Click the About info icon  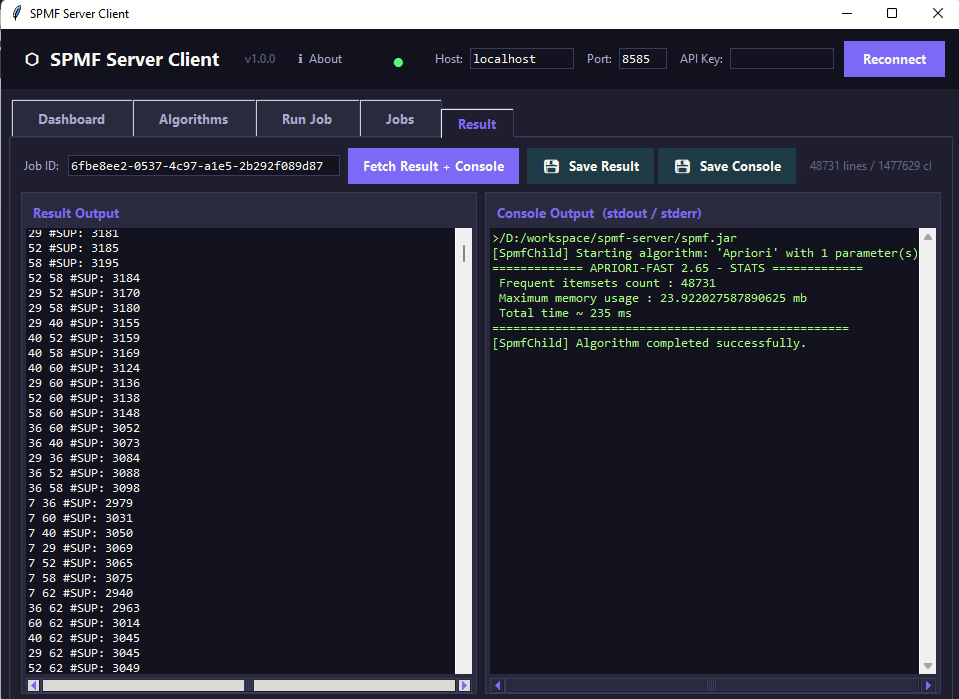[301, 59]
